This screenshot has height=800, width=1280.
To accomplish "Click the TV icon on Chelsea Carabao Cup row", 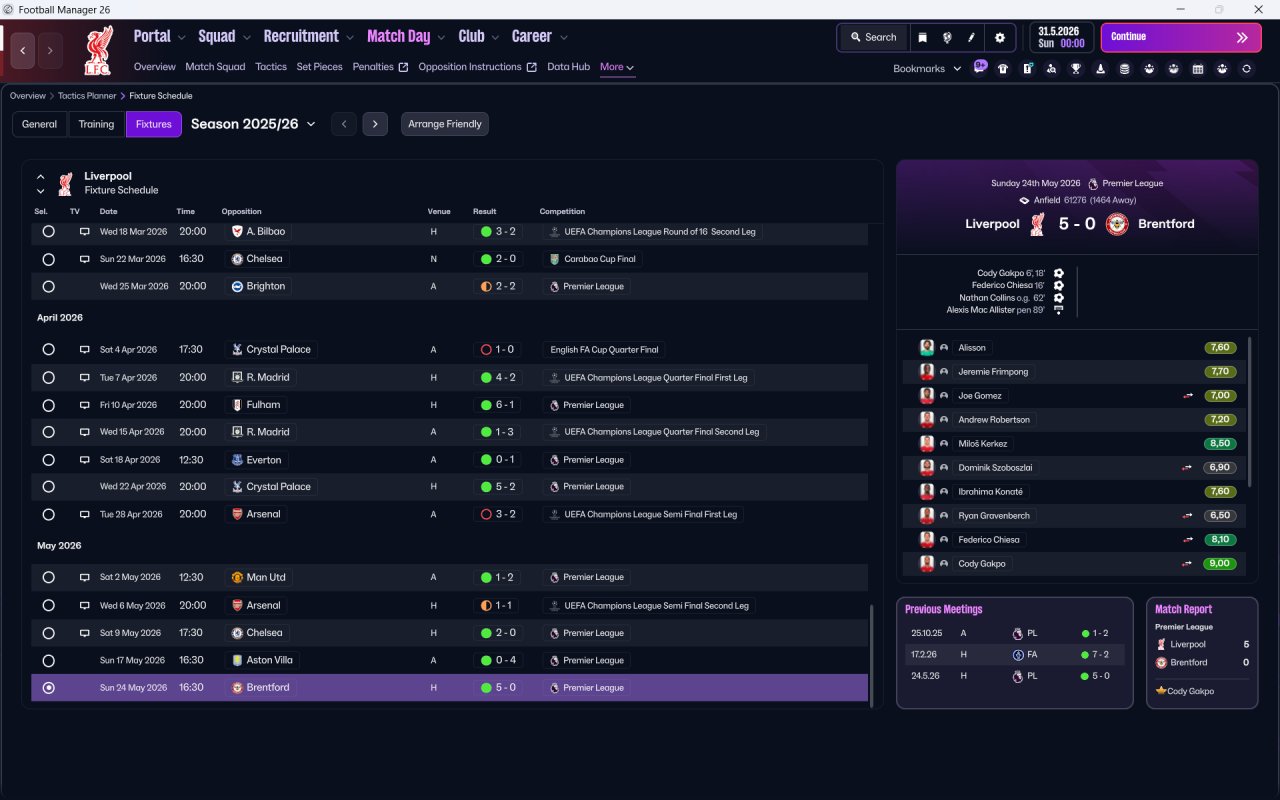I will tap(85, 259).
